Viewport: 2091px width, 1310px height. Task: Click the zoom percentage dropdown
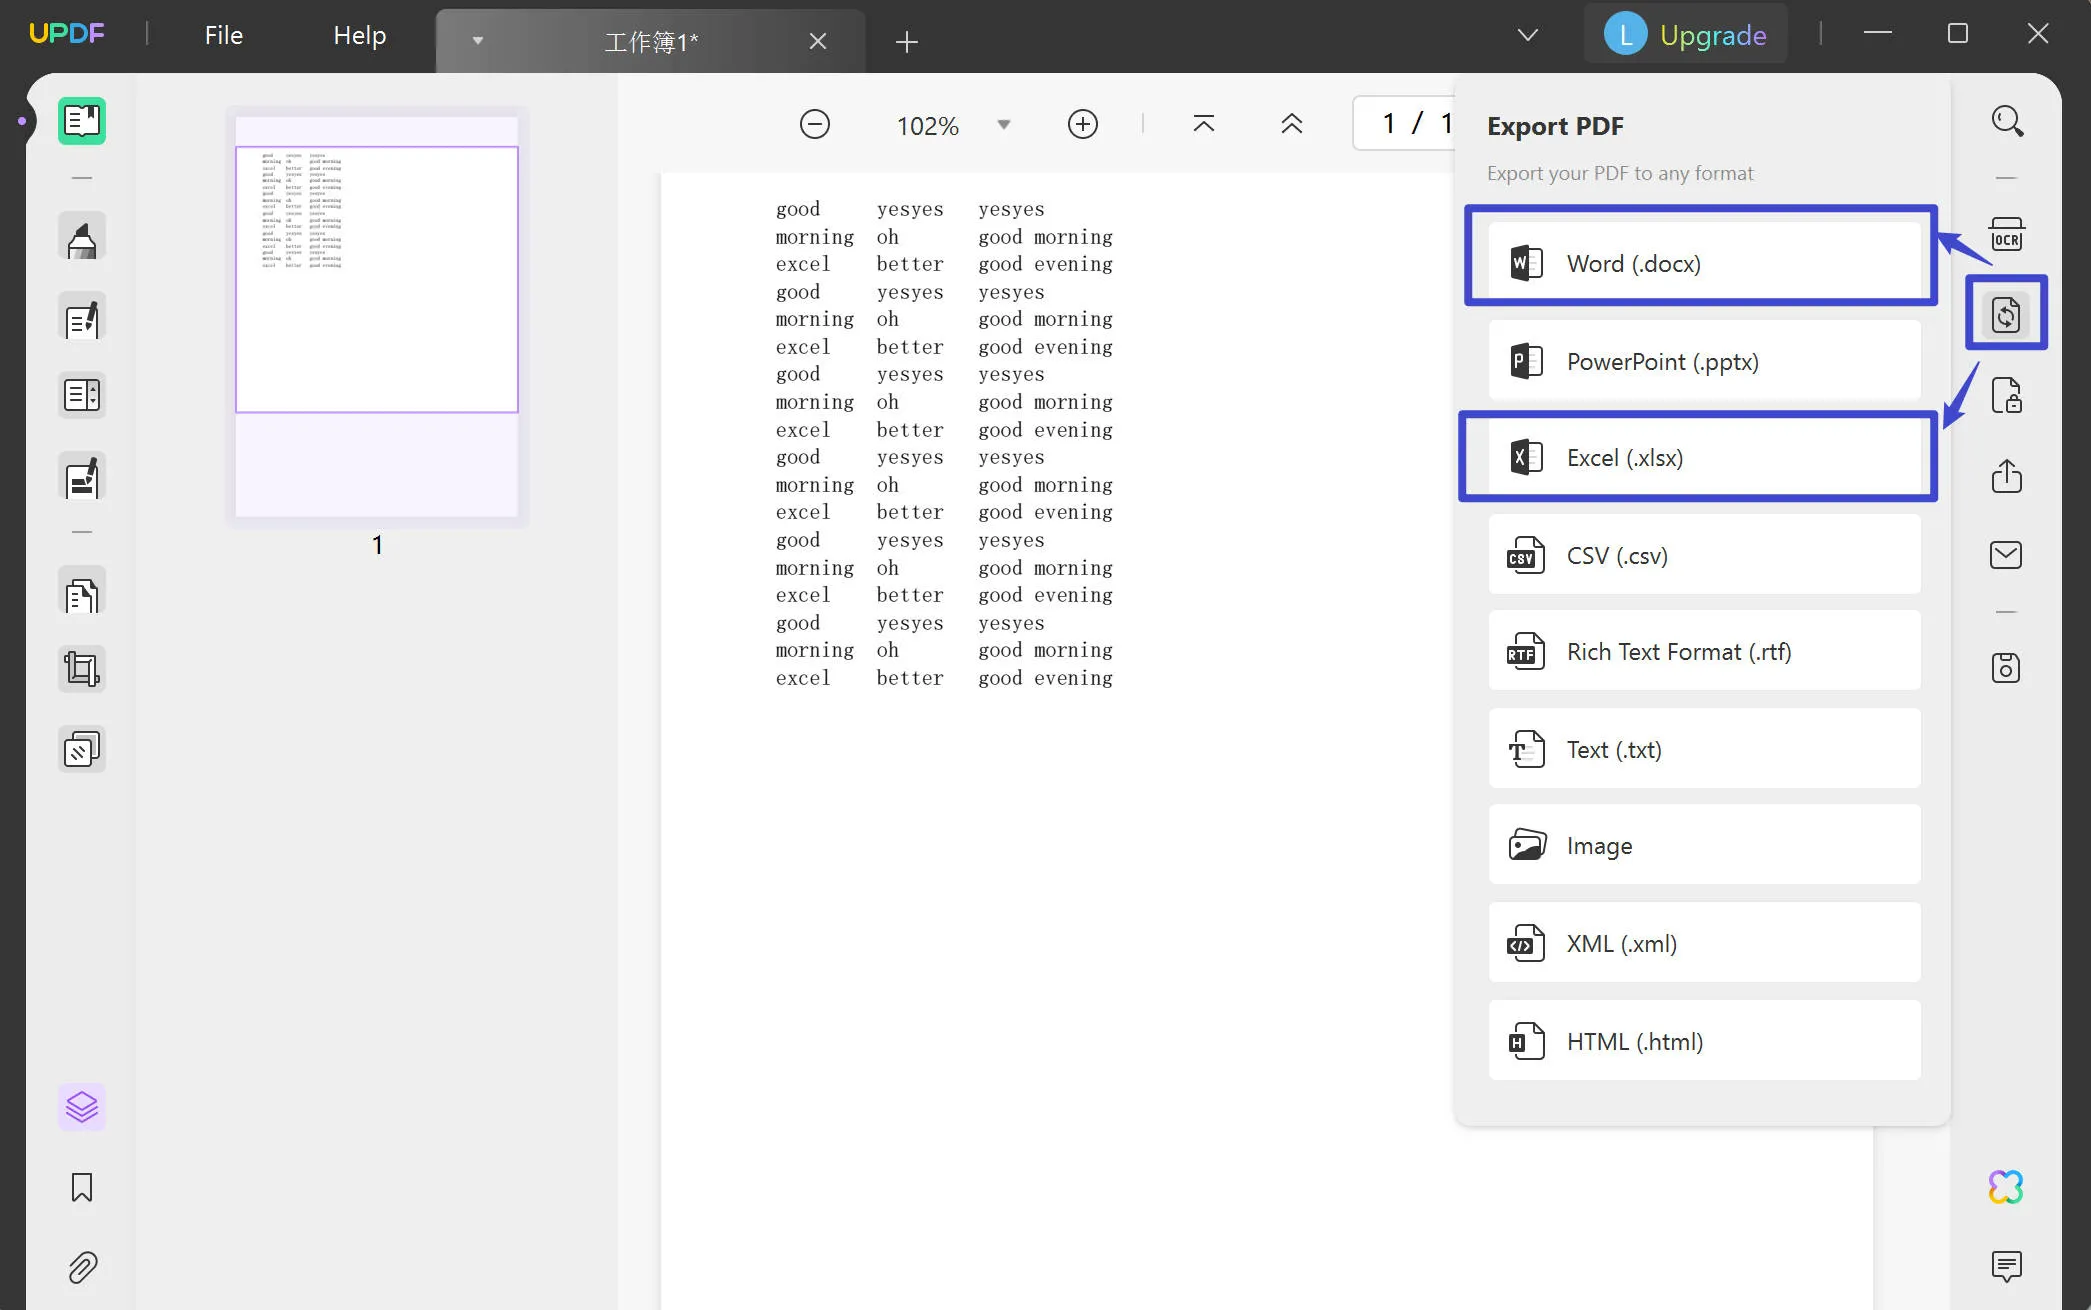coord(1003,124)
